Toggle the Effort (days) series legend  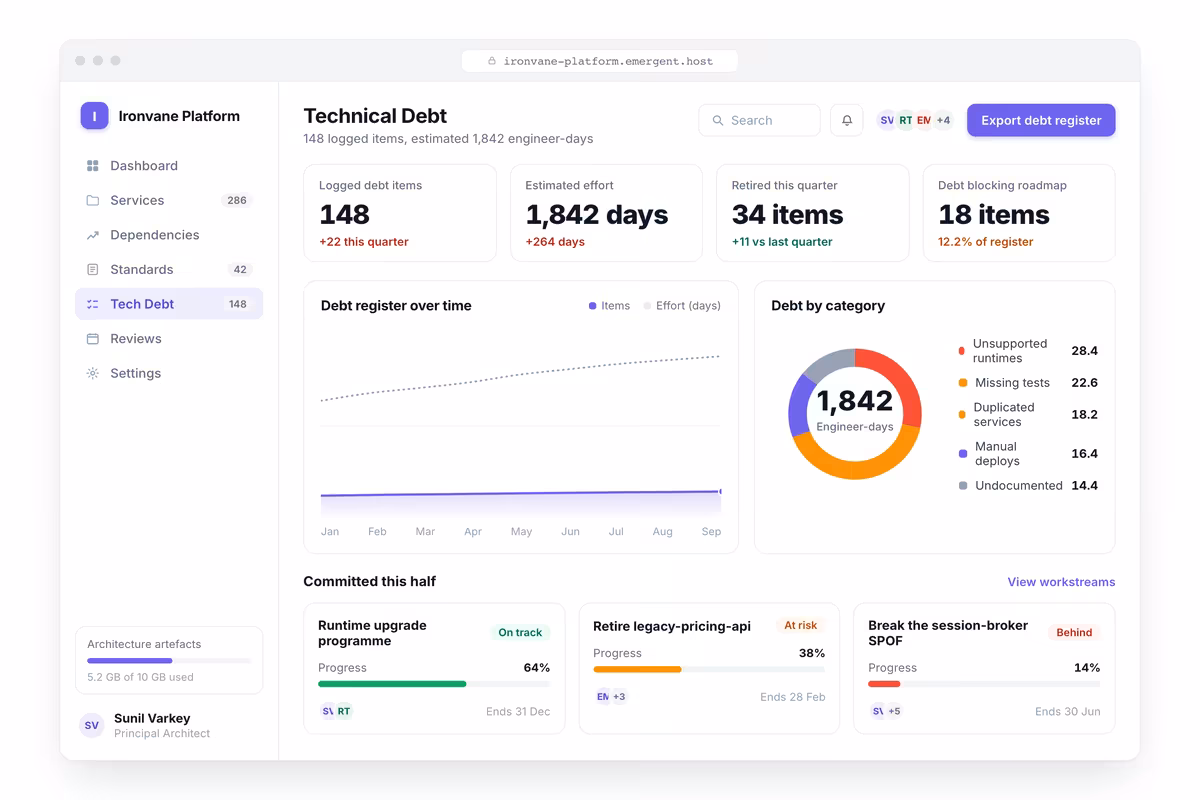(x=682, y=306)
